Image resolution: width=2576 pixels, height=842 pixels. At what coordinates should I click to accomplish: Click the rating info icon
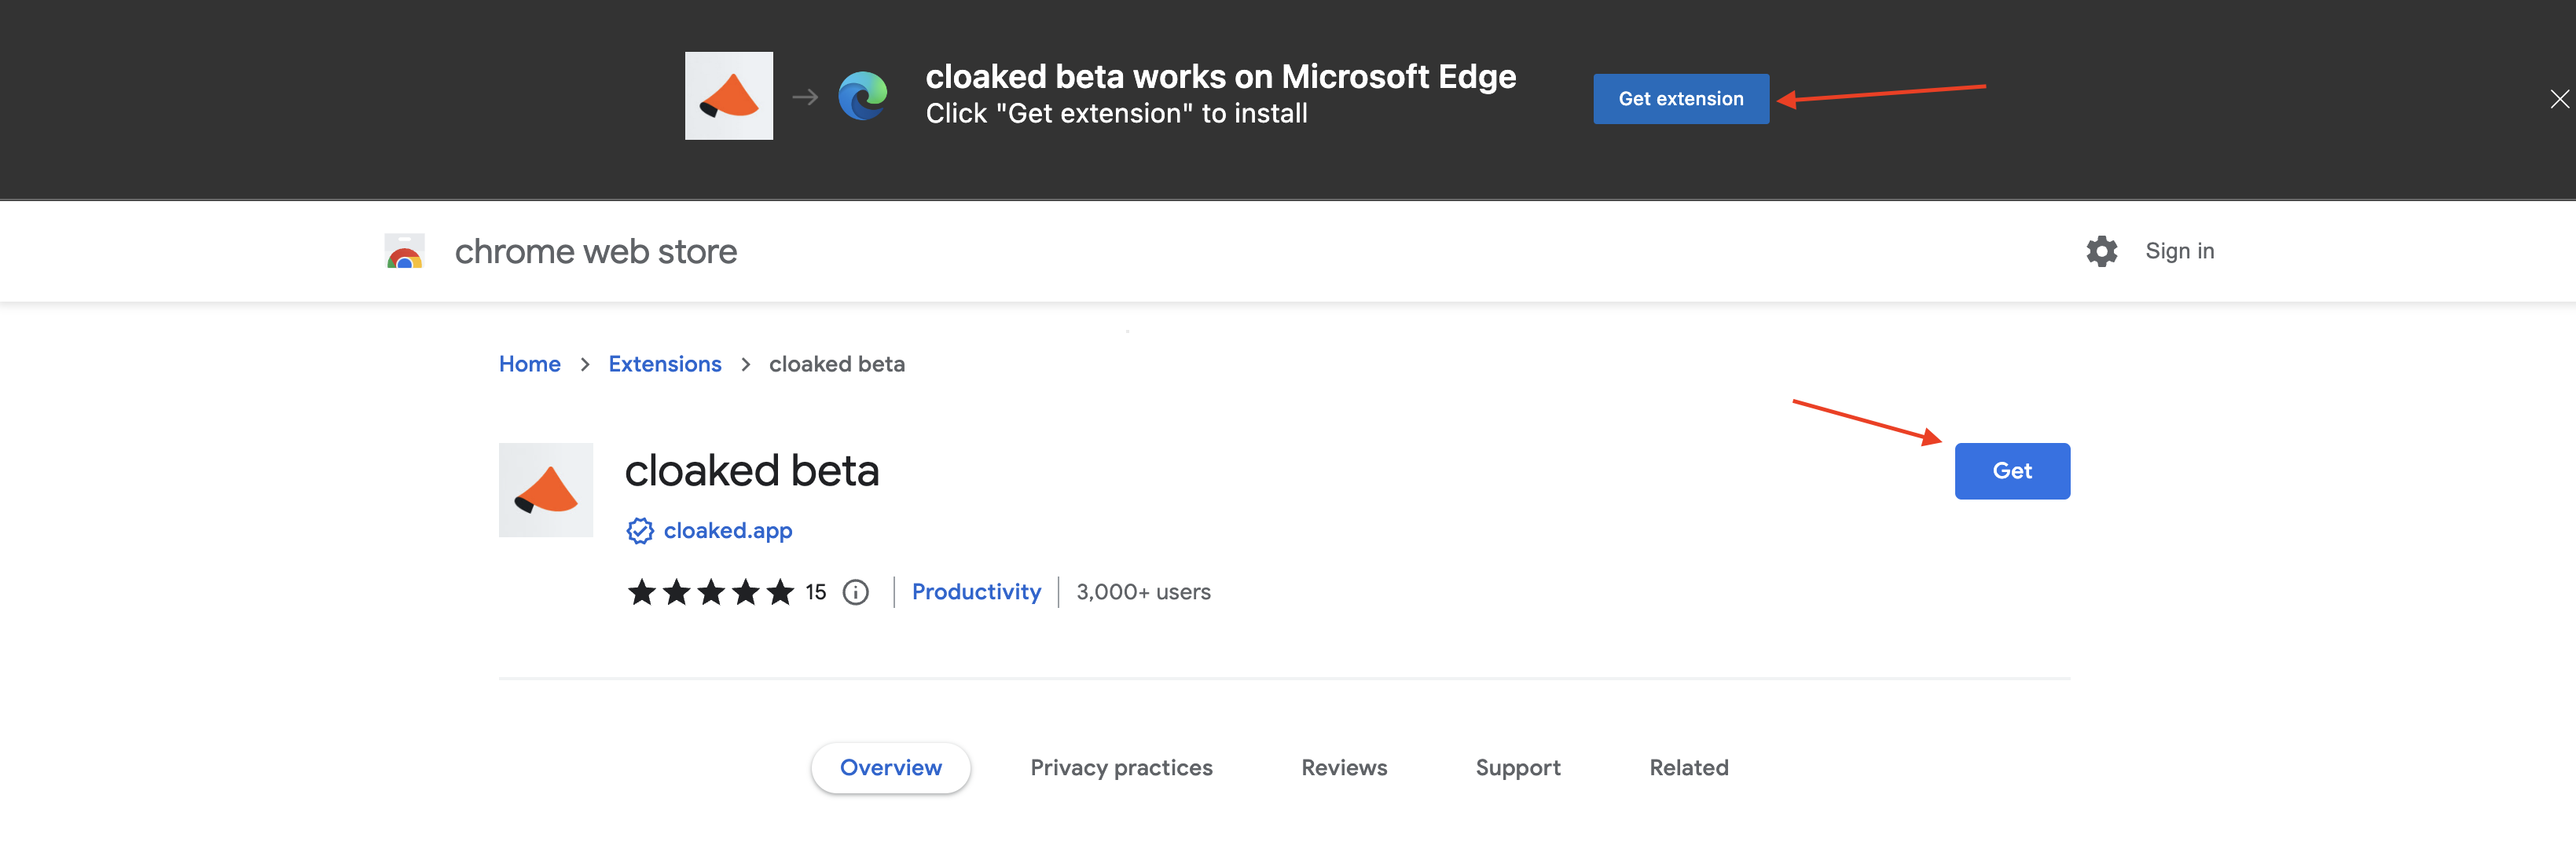coord(856,592)
